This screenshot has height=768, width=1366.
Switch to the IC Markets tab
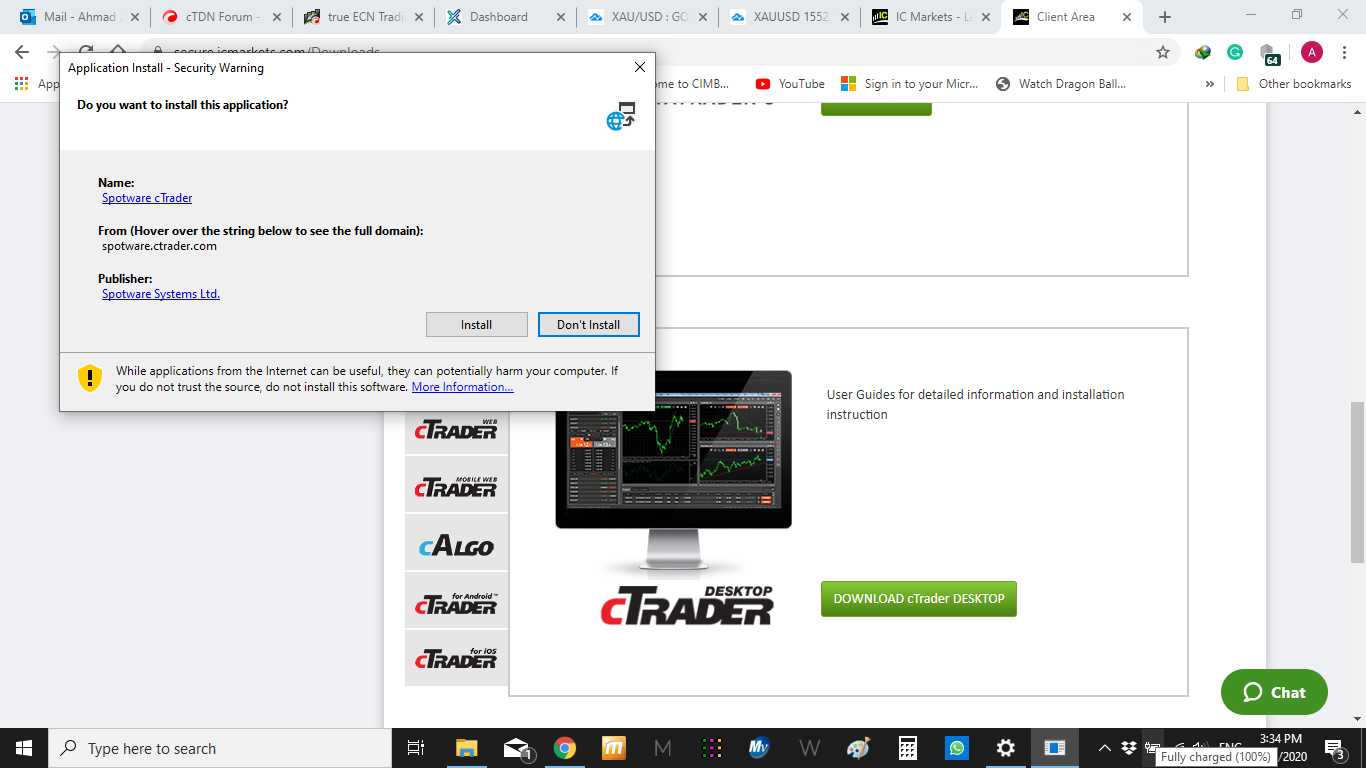[x=932, y=17]
